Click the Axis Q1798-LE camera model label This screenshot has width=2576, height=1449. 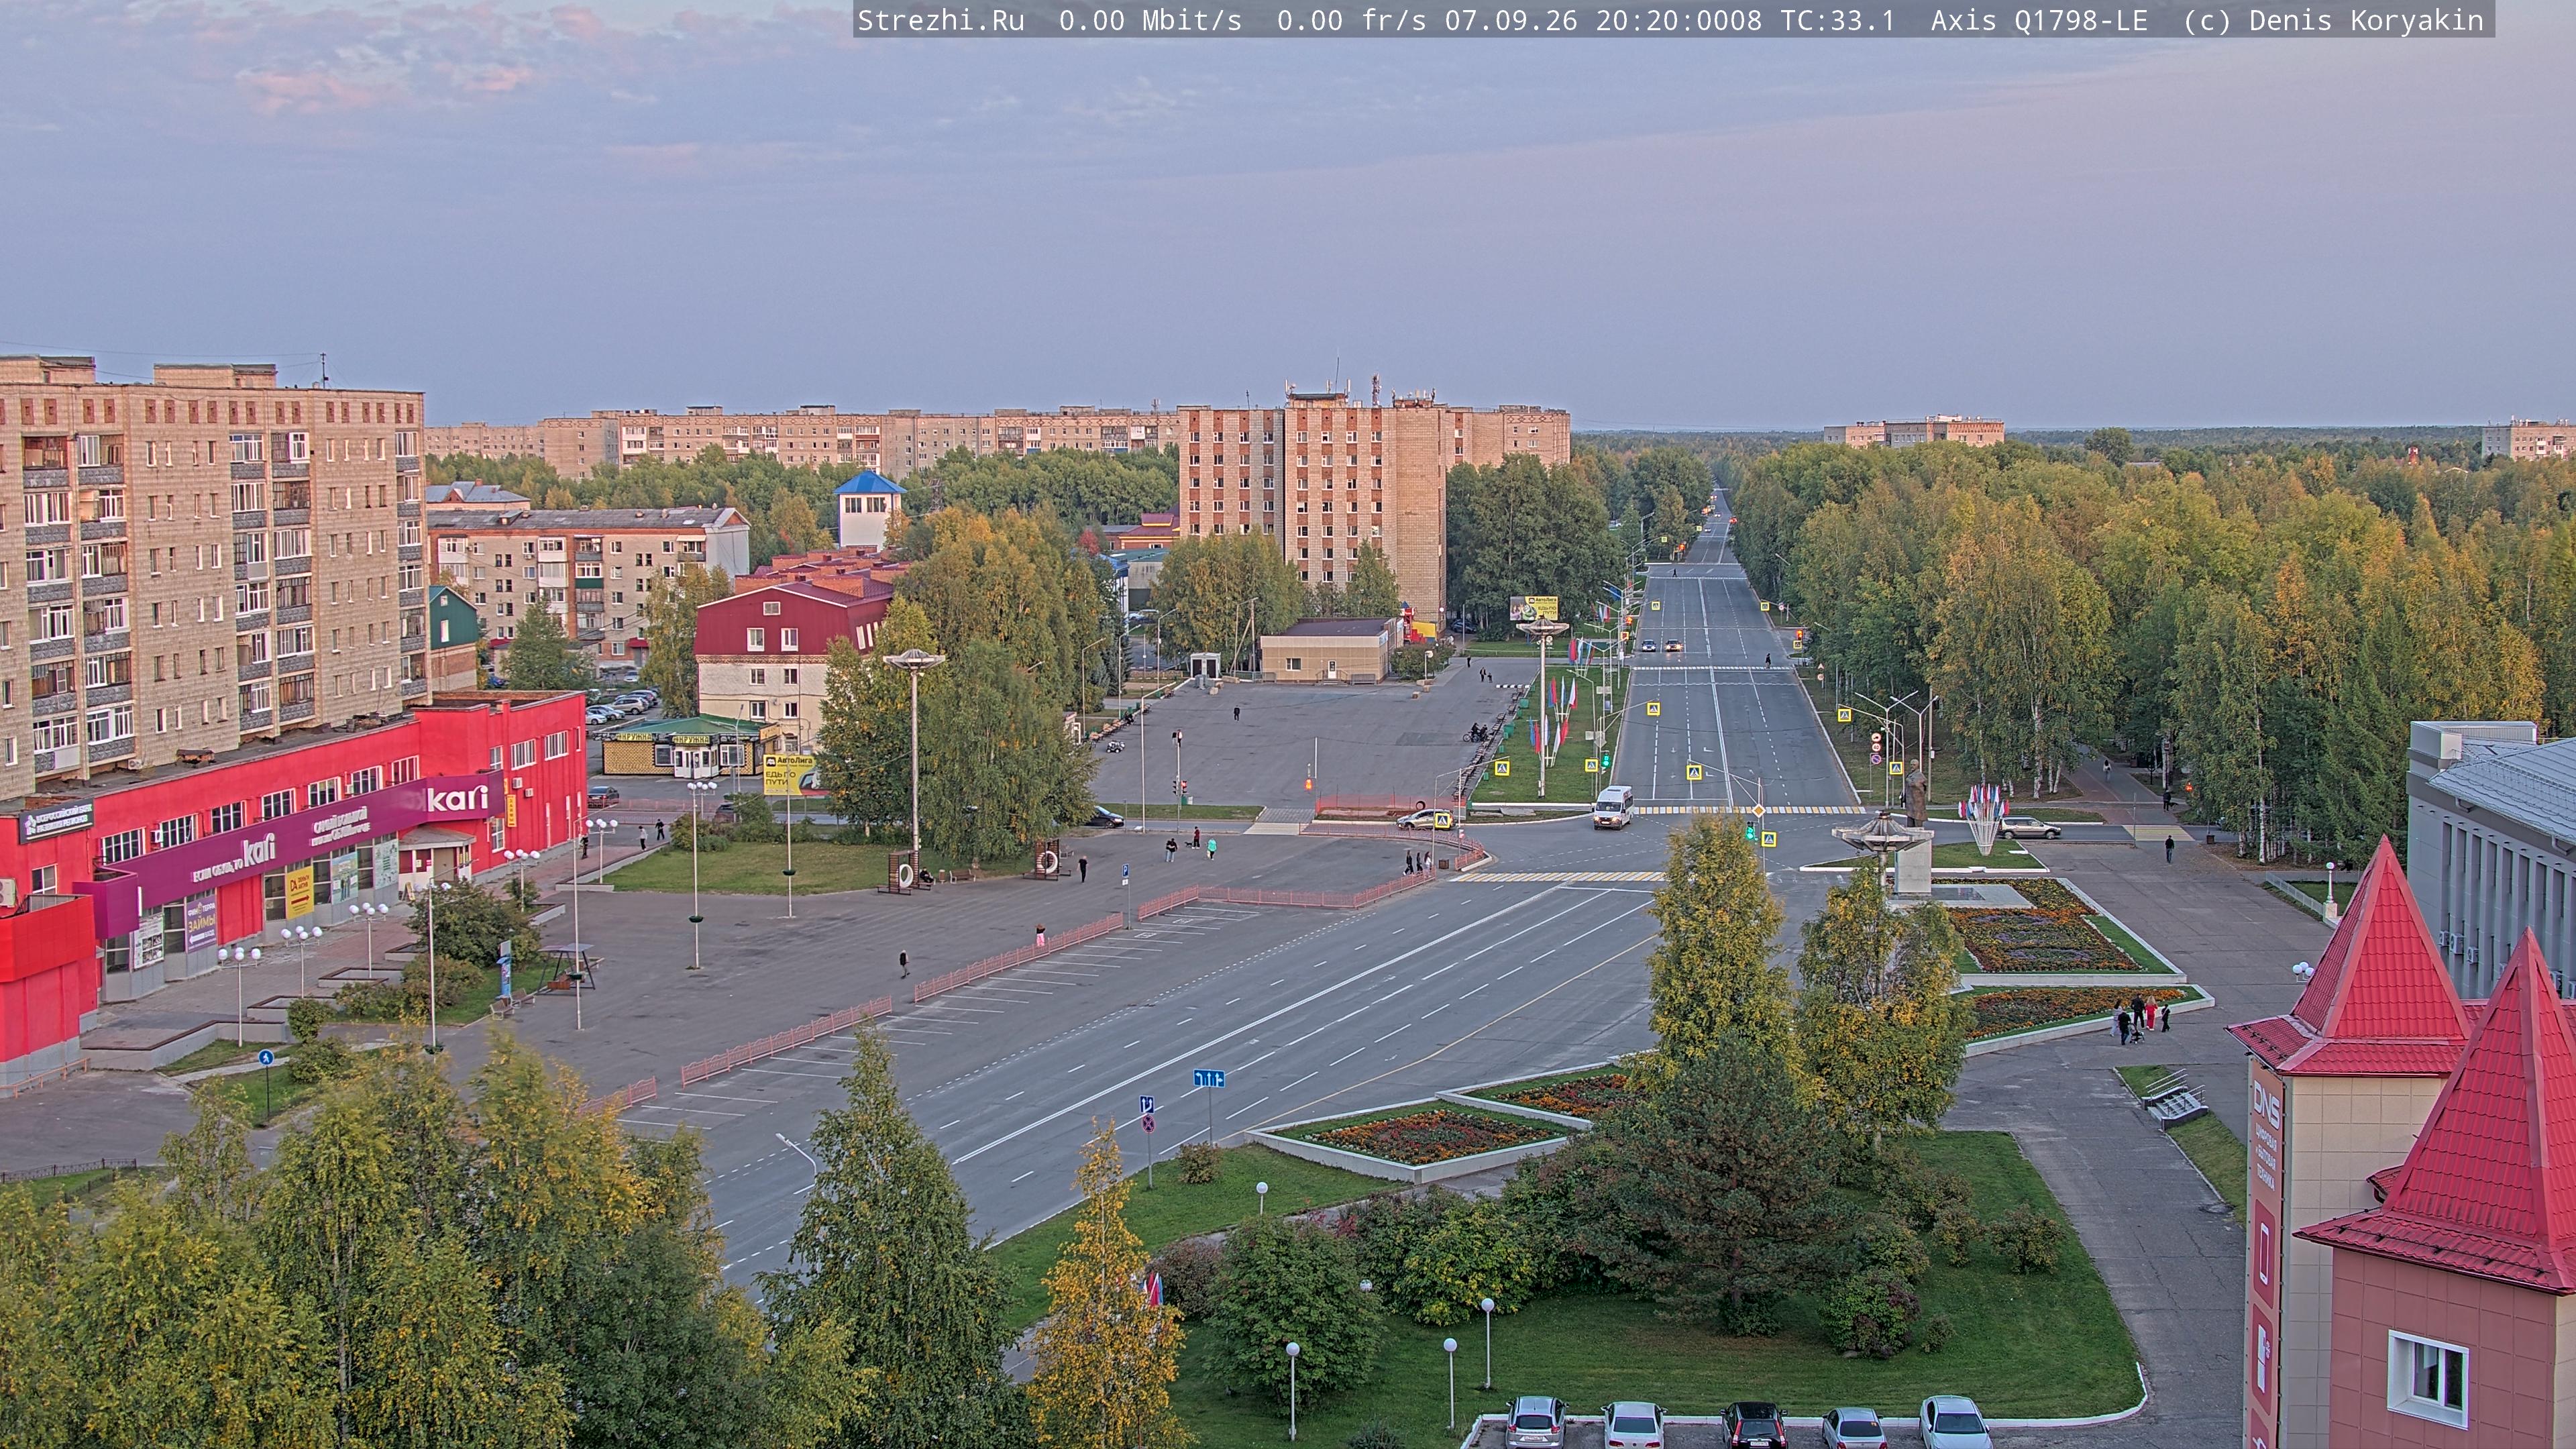point(2039,21)
